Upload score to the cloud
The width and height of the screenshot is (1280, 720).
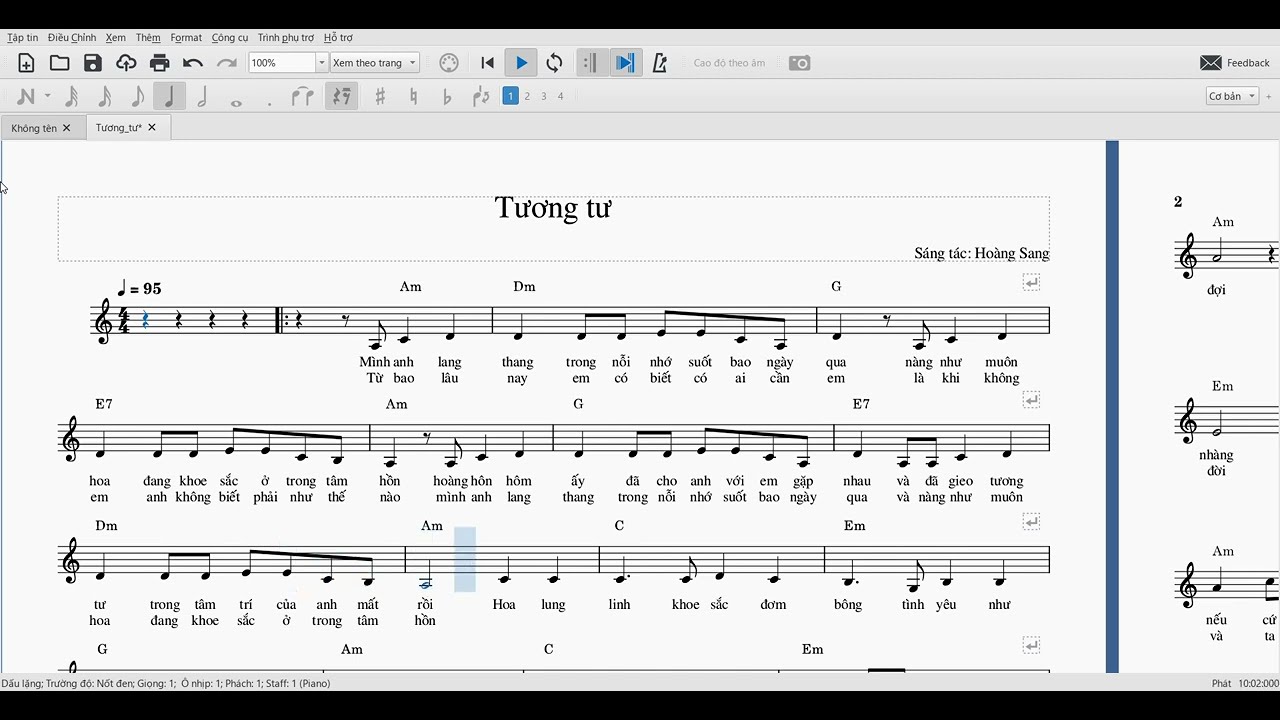[x=126, y=63]
